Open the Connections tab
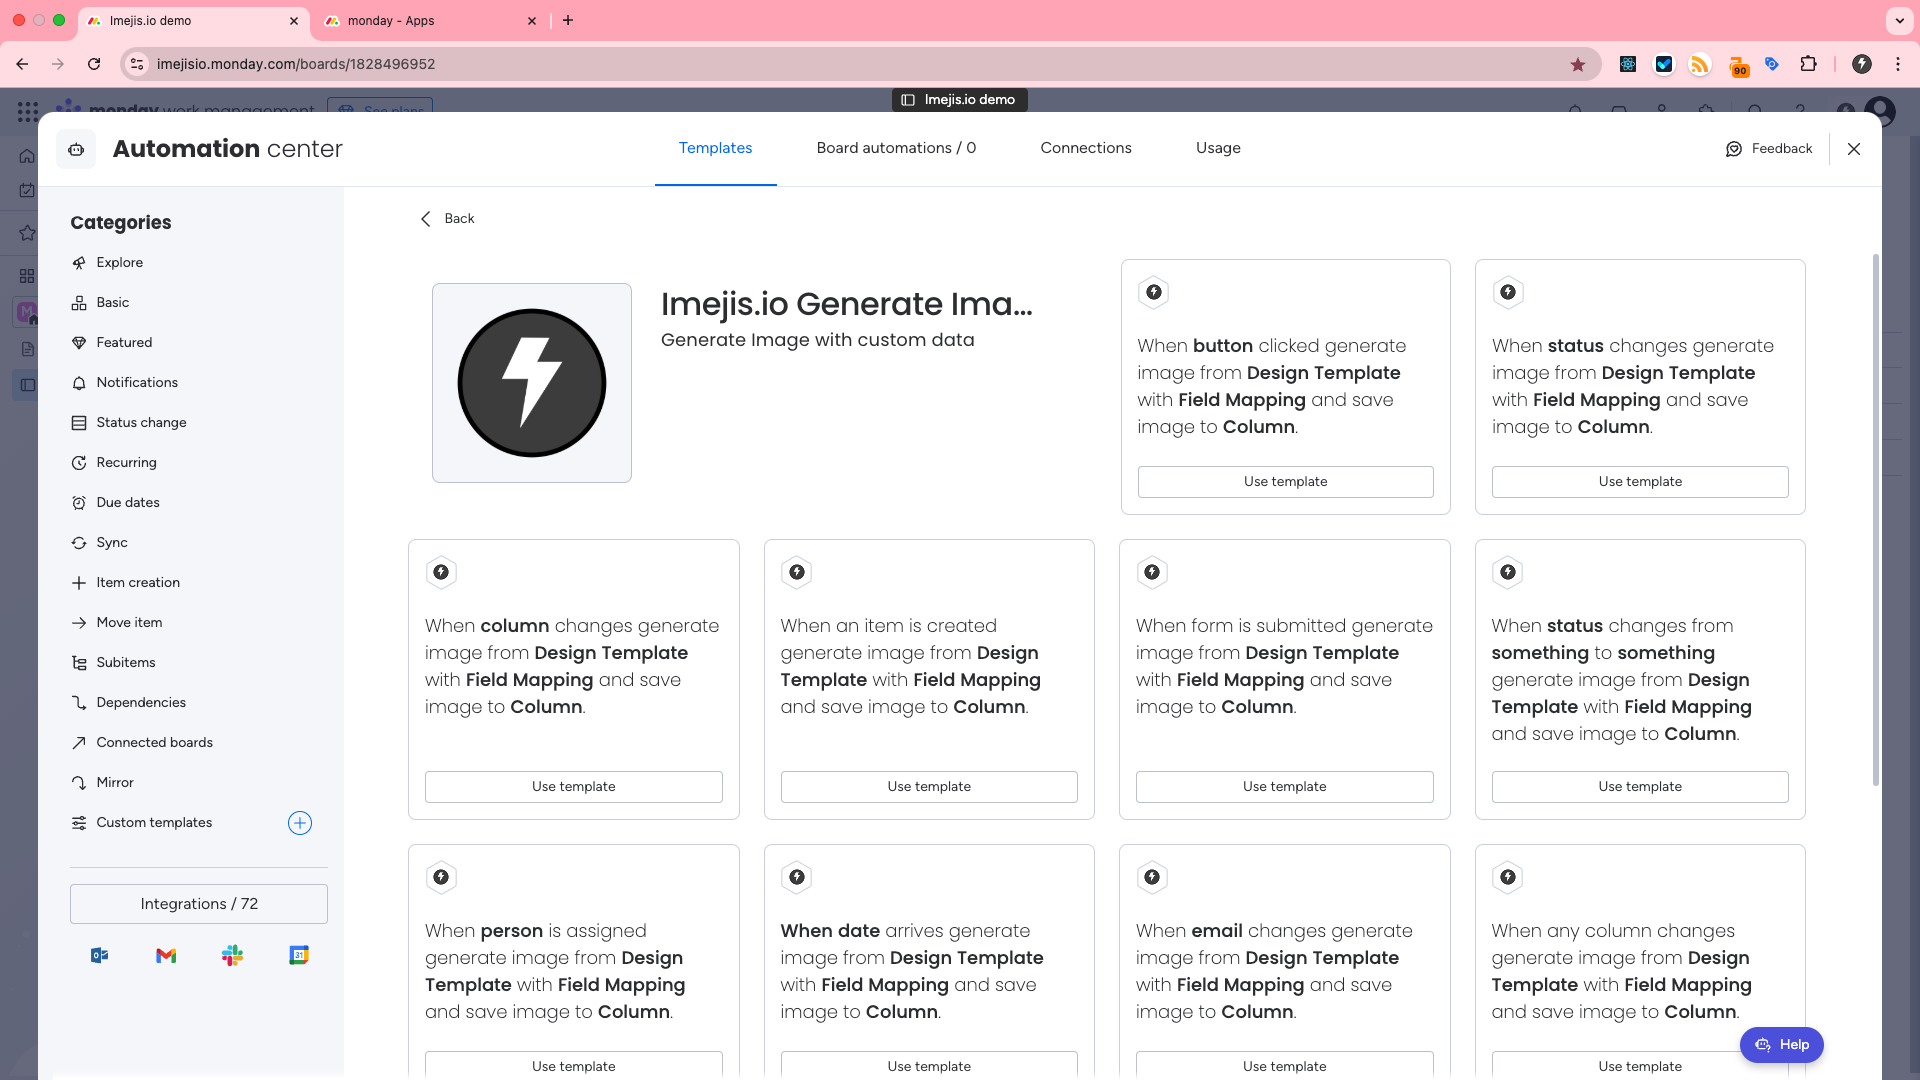The height and width of the screenshot is (1080, 1920). [1086, 148]
